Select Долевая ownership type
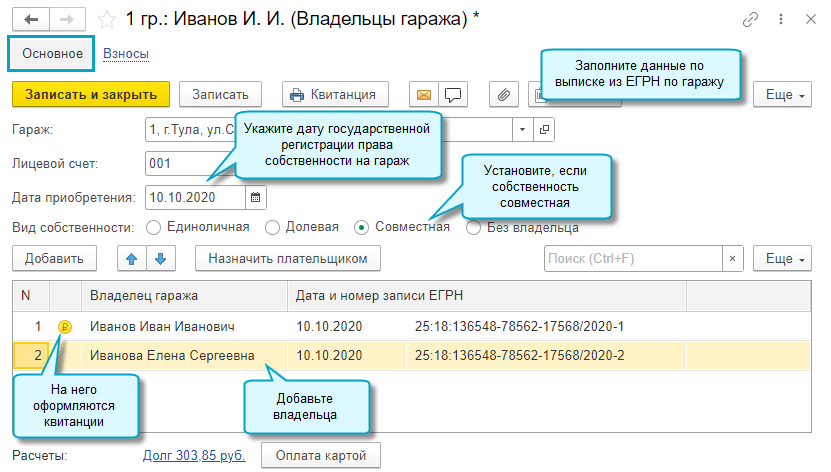This screenshot has width=831, height=472. click(302, 227)
